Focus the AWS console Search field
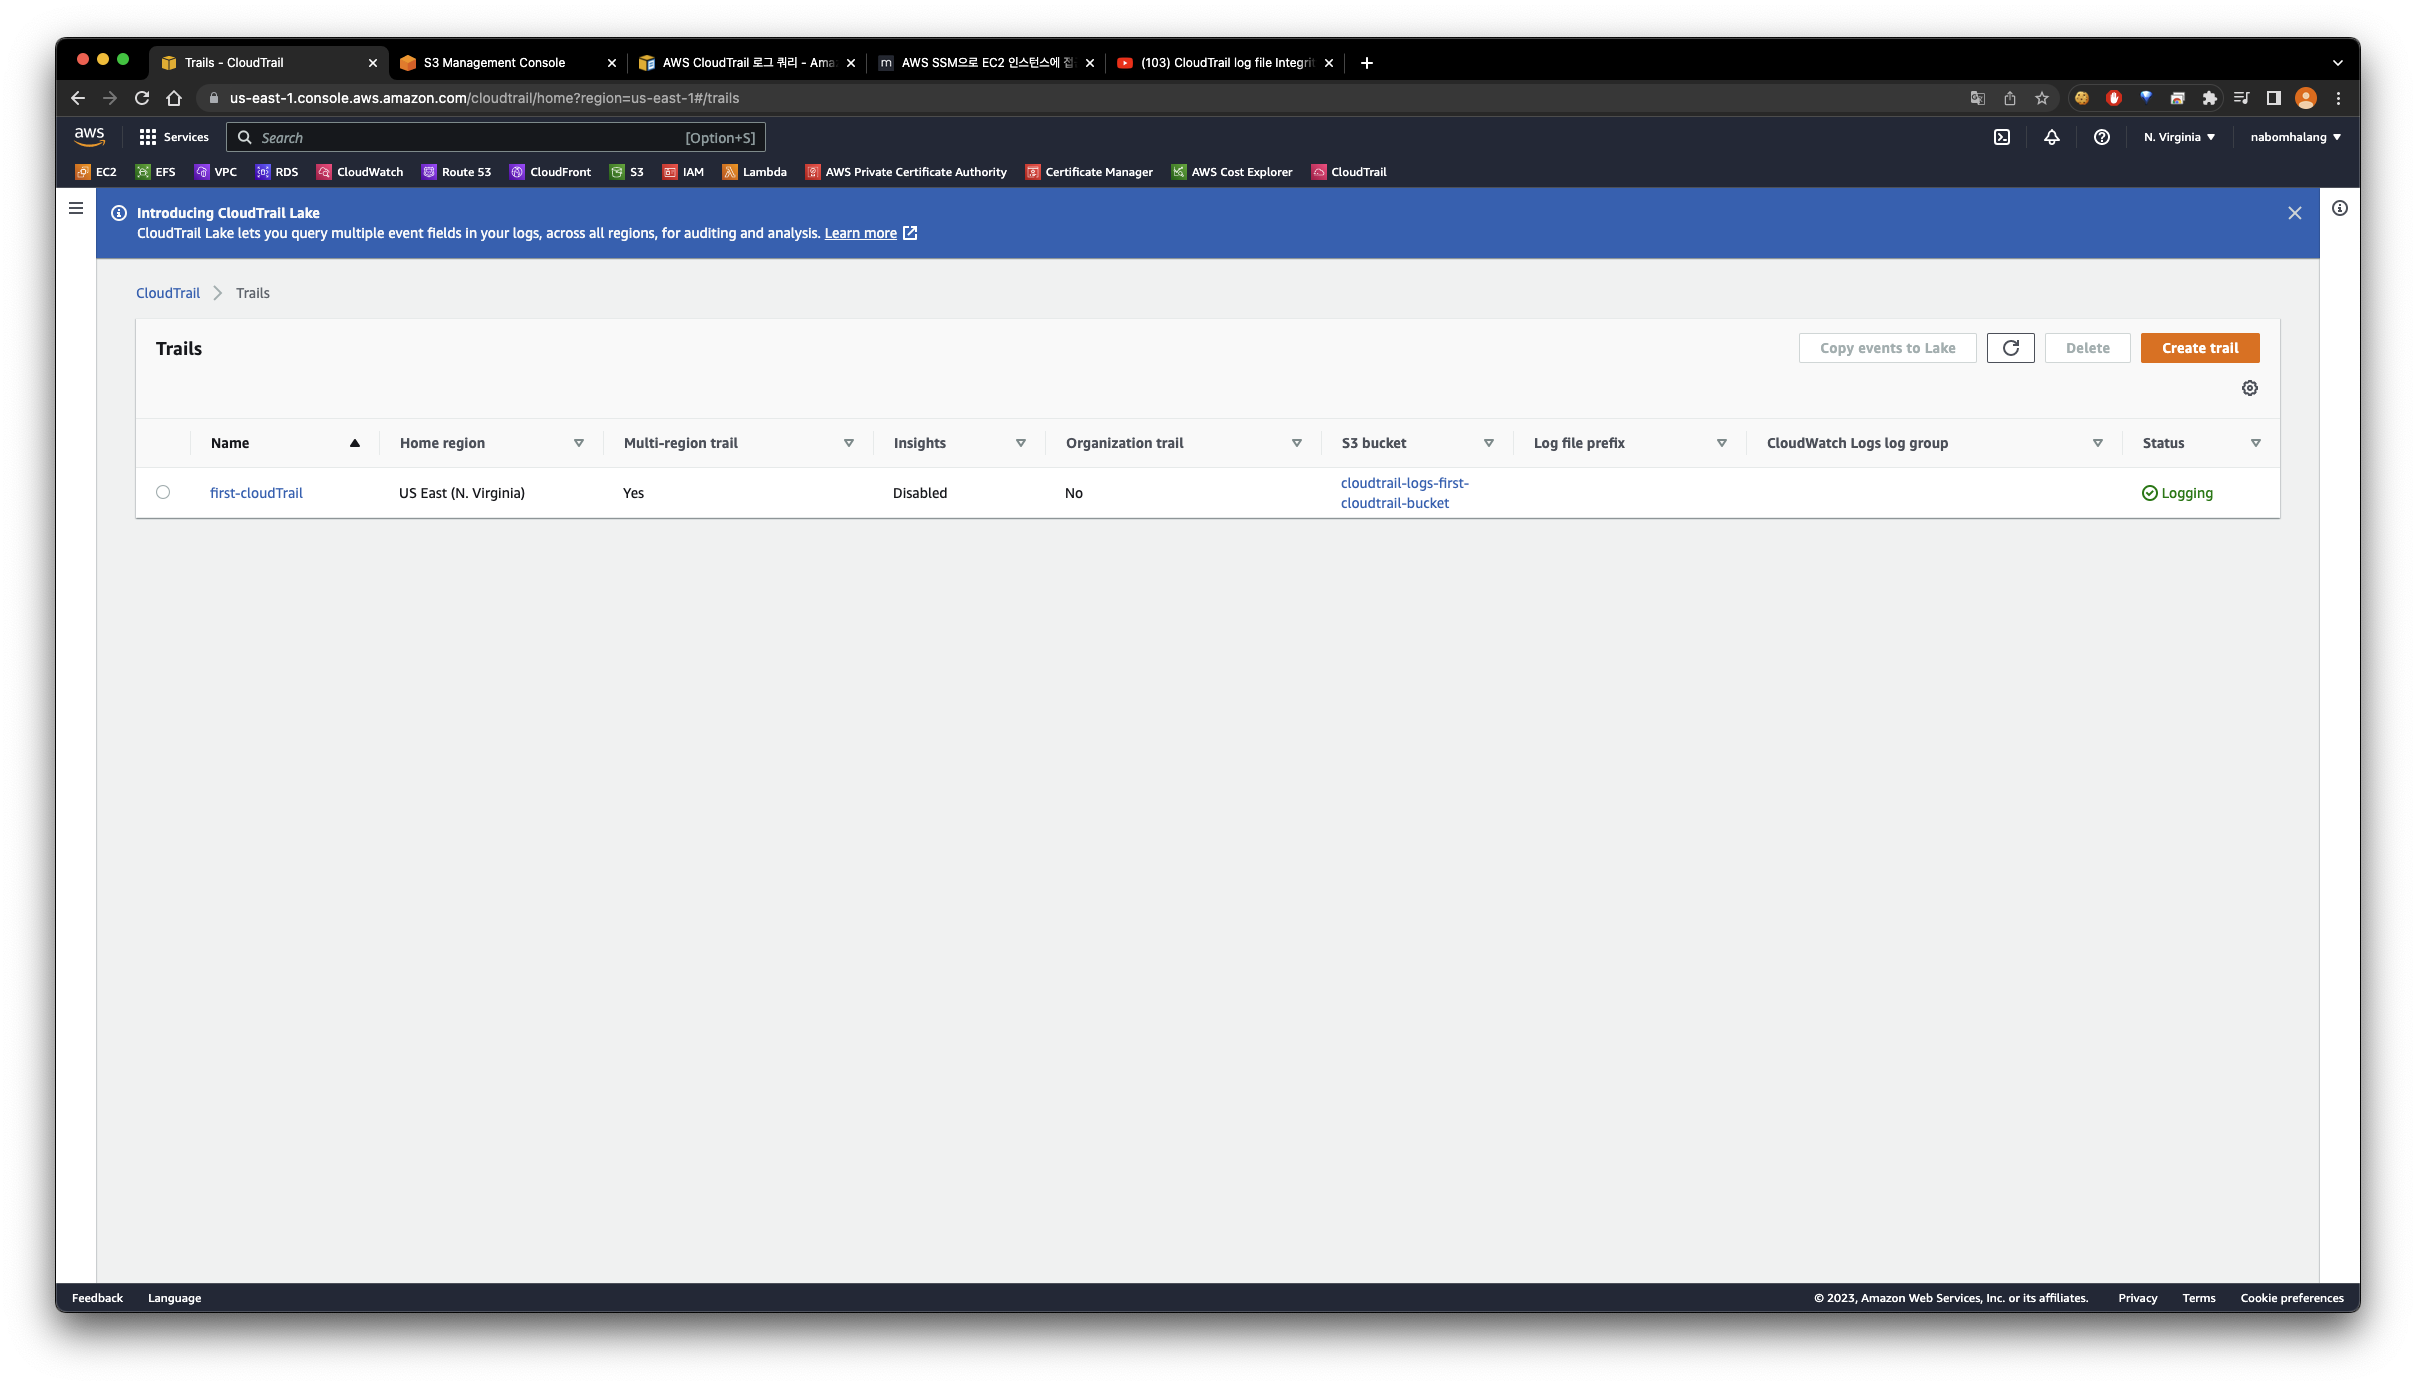 click(496, 137)
